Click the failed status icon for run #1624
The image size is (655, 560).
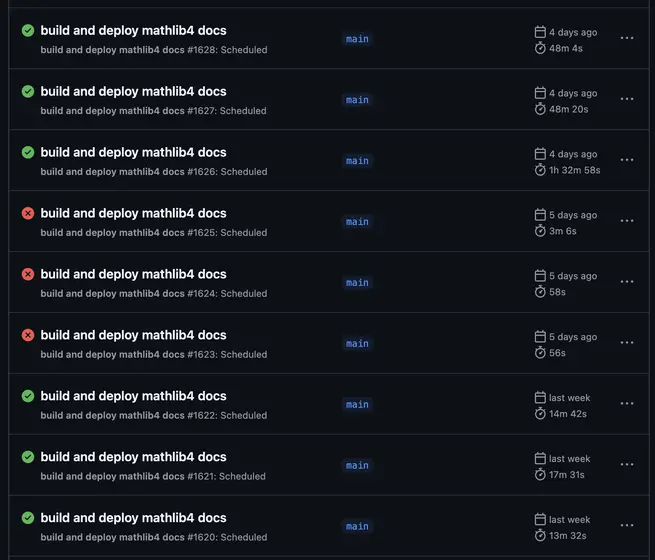point(28,274)
